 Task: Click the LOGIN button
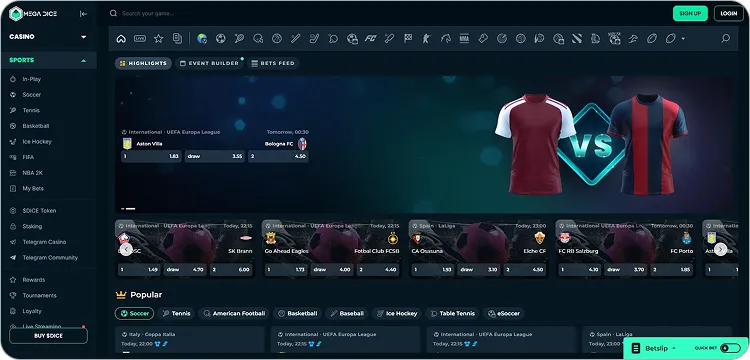728,13
